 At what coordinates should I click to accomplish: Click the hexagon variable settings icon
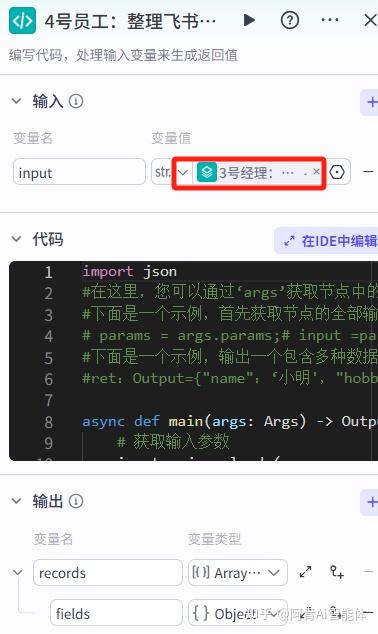[x=337, y=172]
